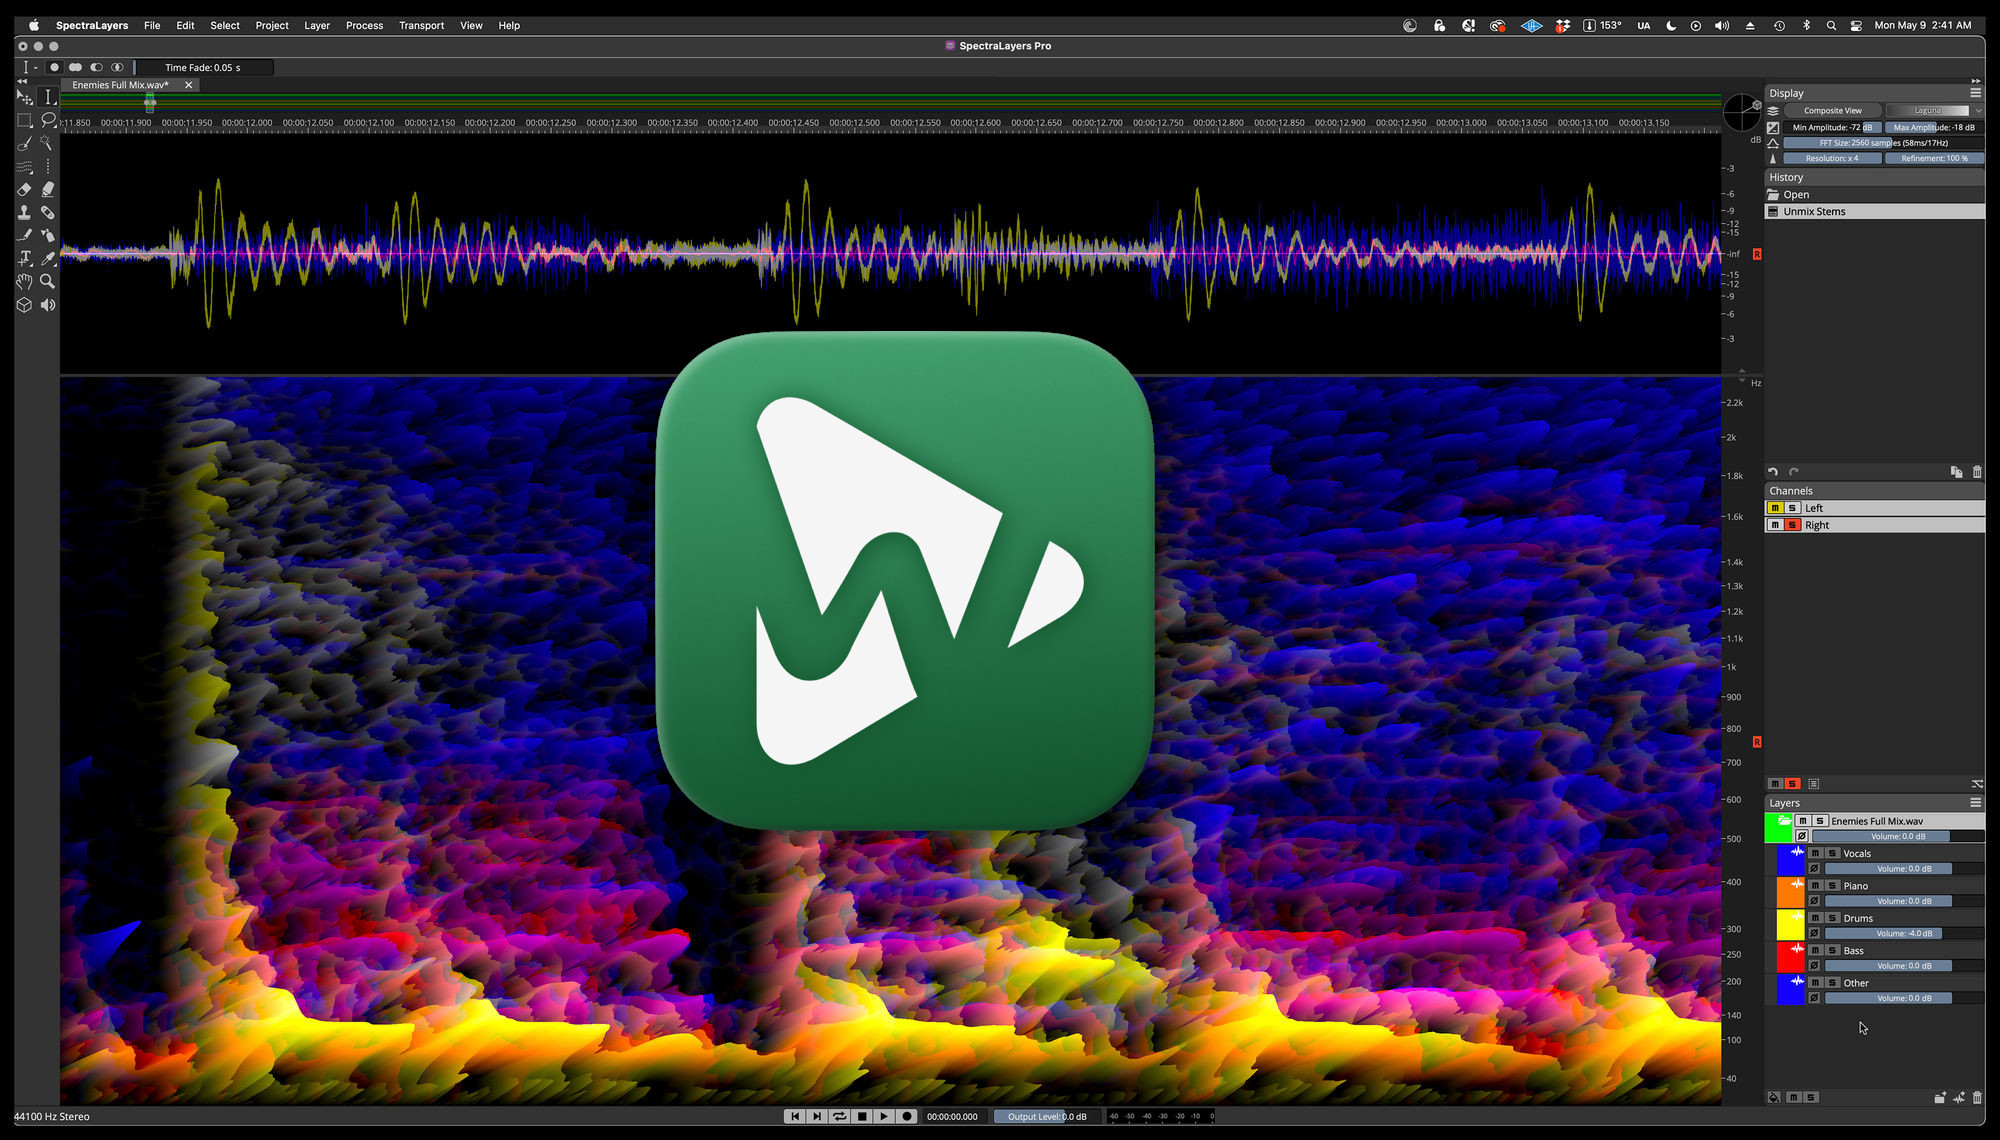Select the Brush Selection tool

click(24, 143)
